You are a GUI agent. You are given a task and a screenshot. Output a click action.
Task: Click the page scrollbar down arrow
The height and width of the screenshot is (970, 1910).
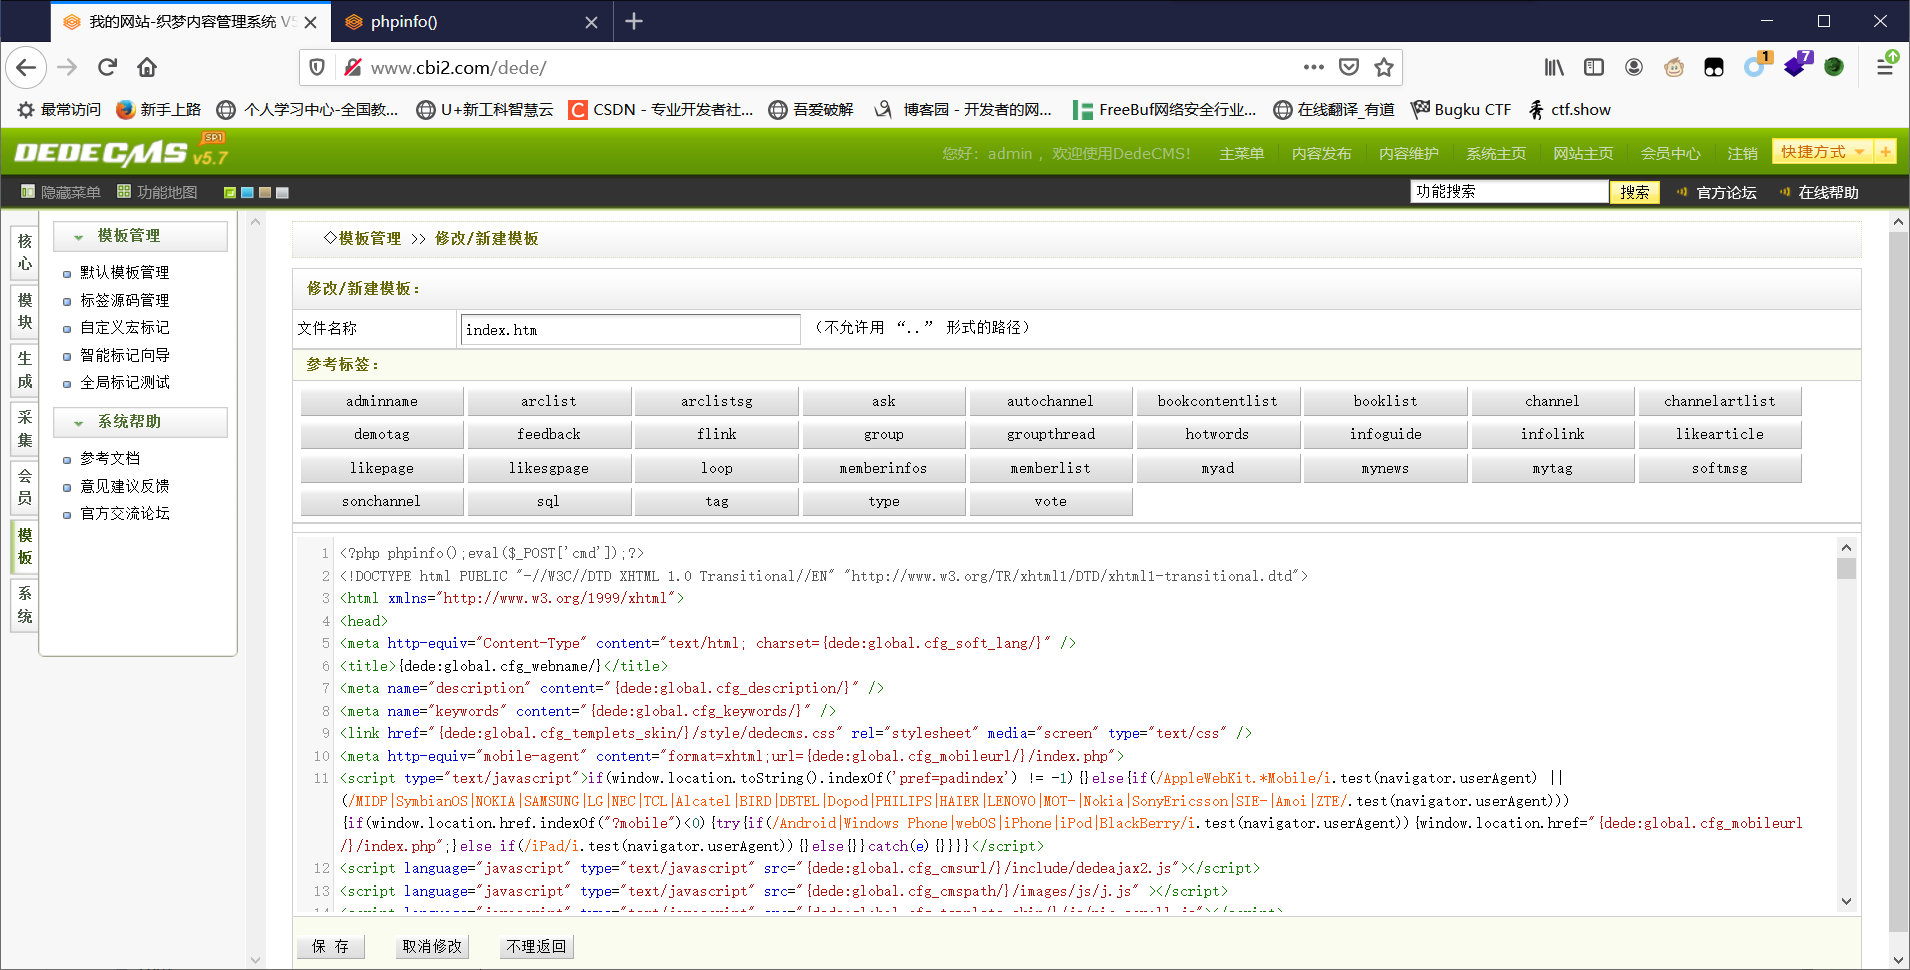click(x=1898, y=958)
